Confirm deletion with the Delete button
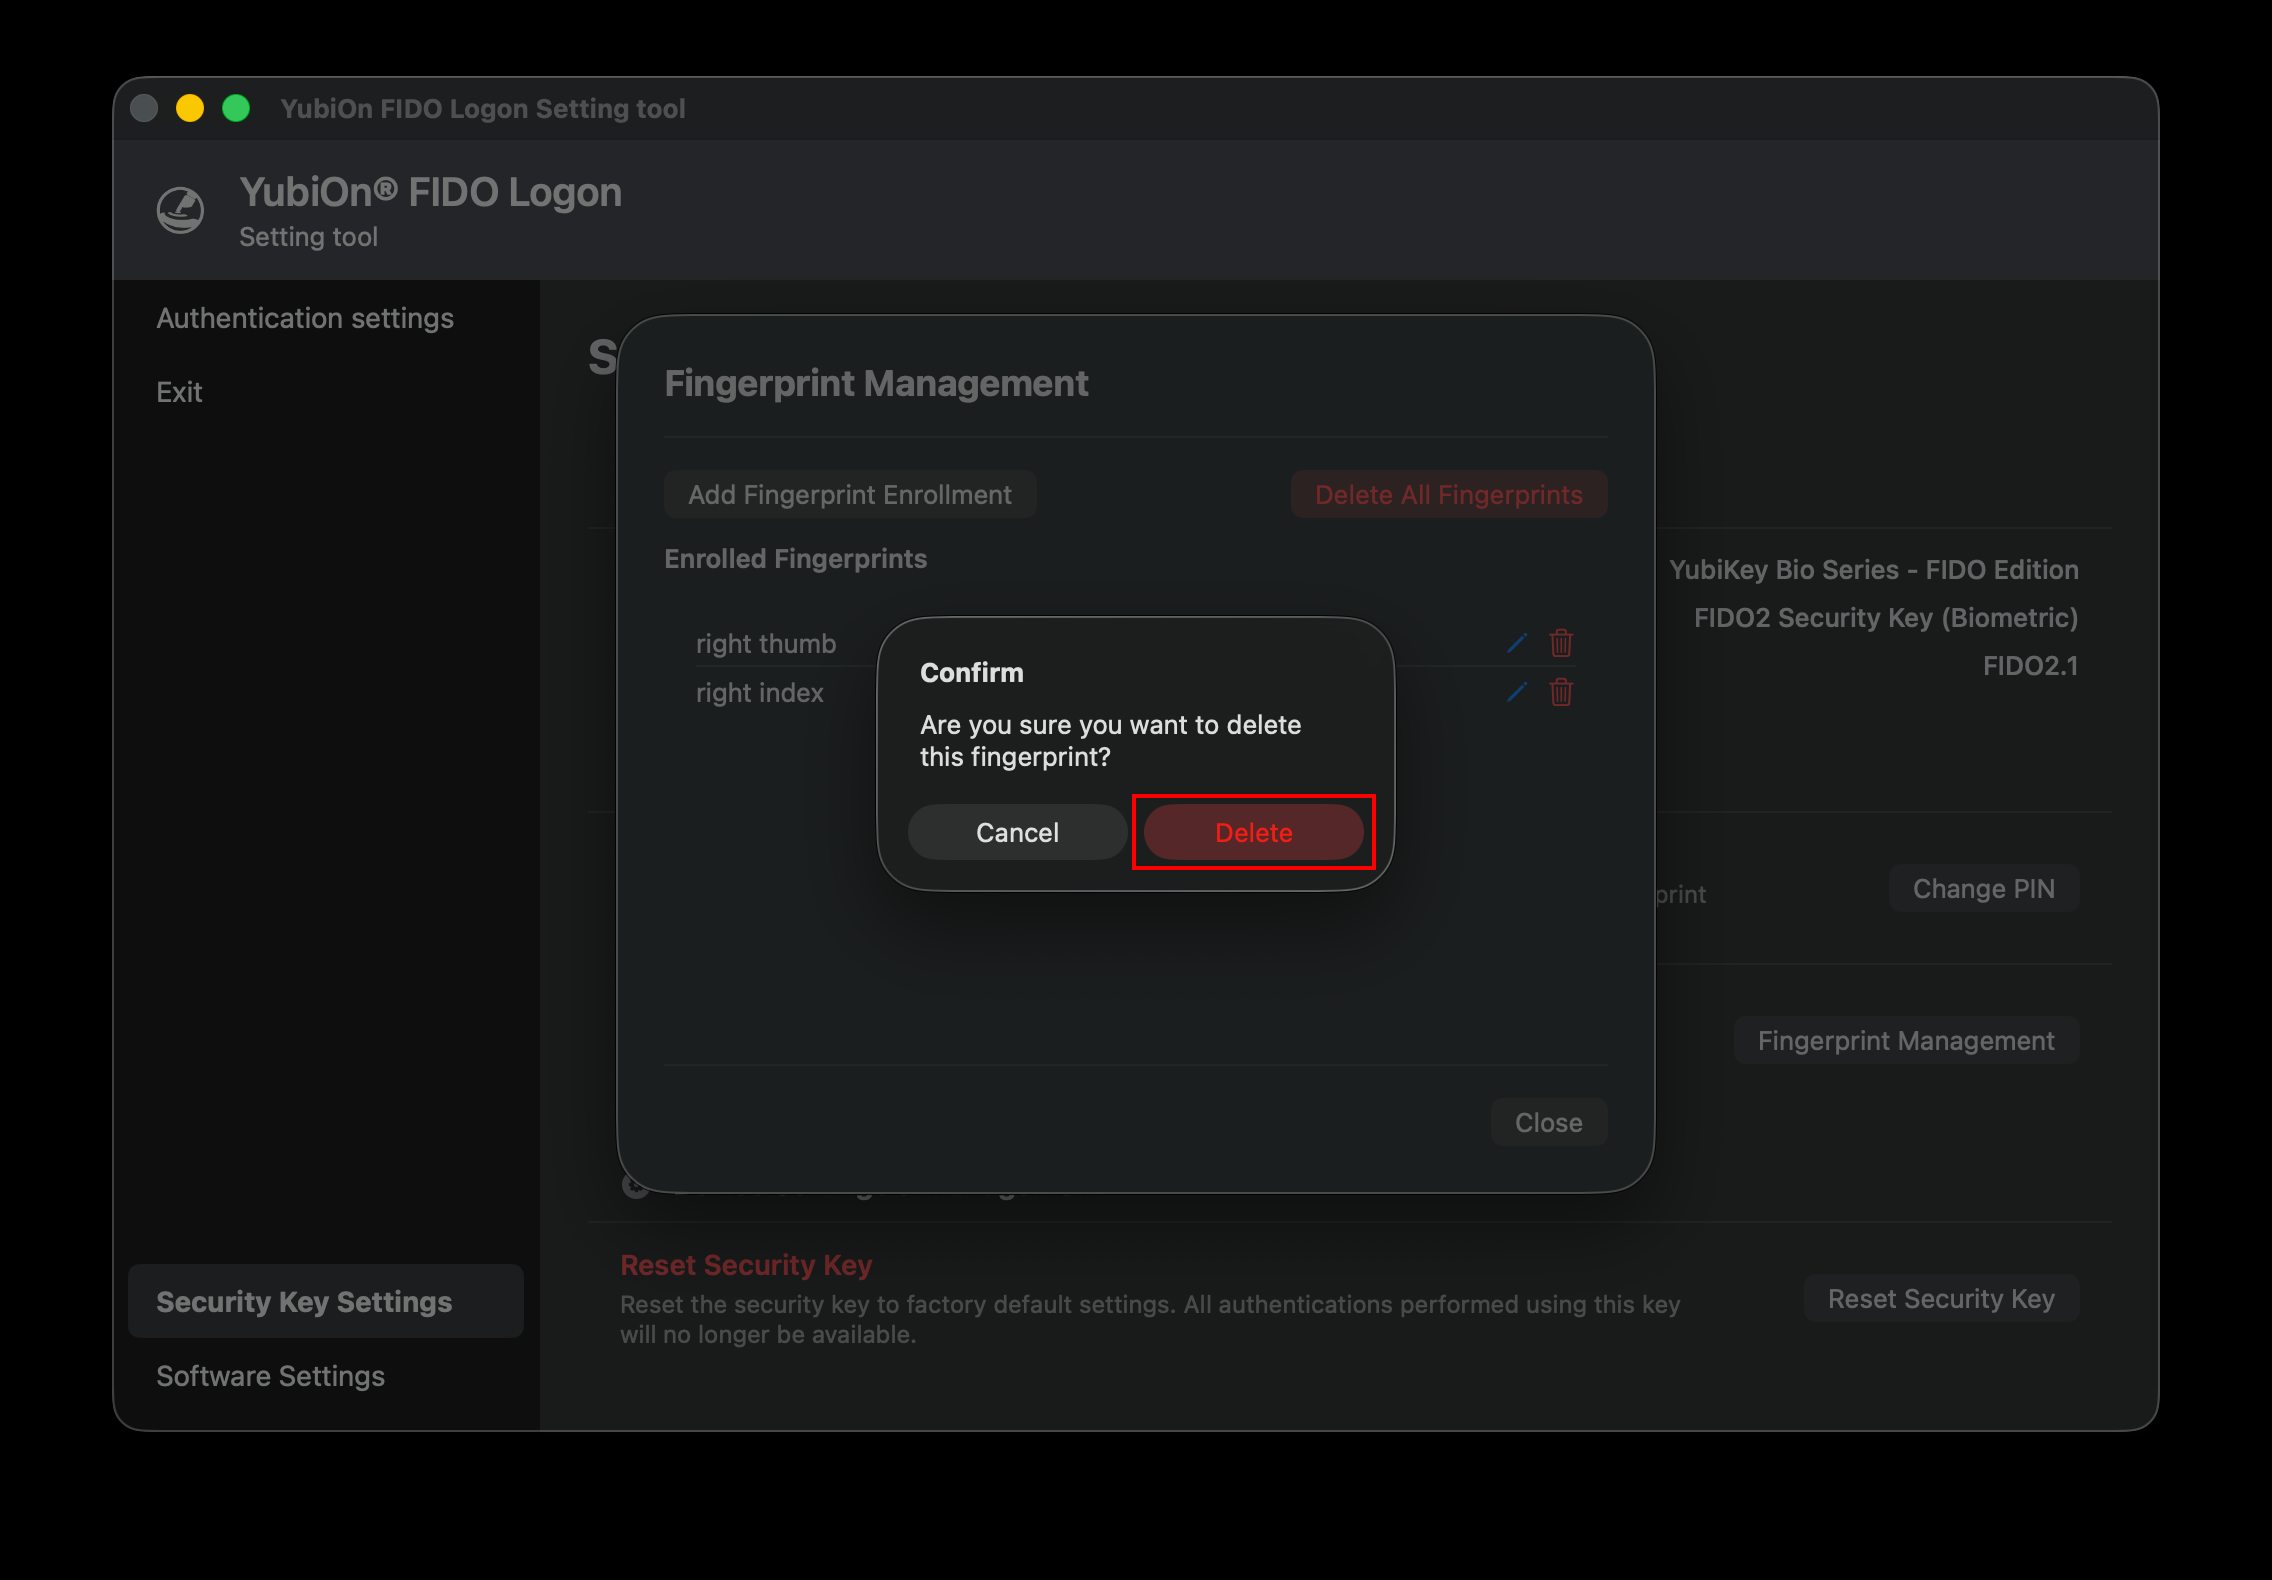This screenshot has height=1580, width=2272. pyautogui.click(x=1253, y=832)
